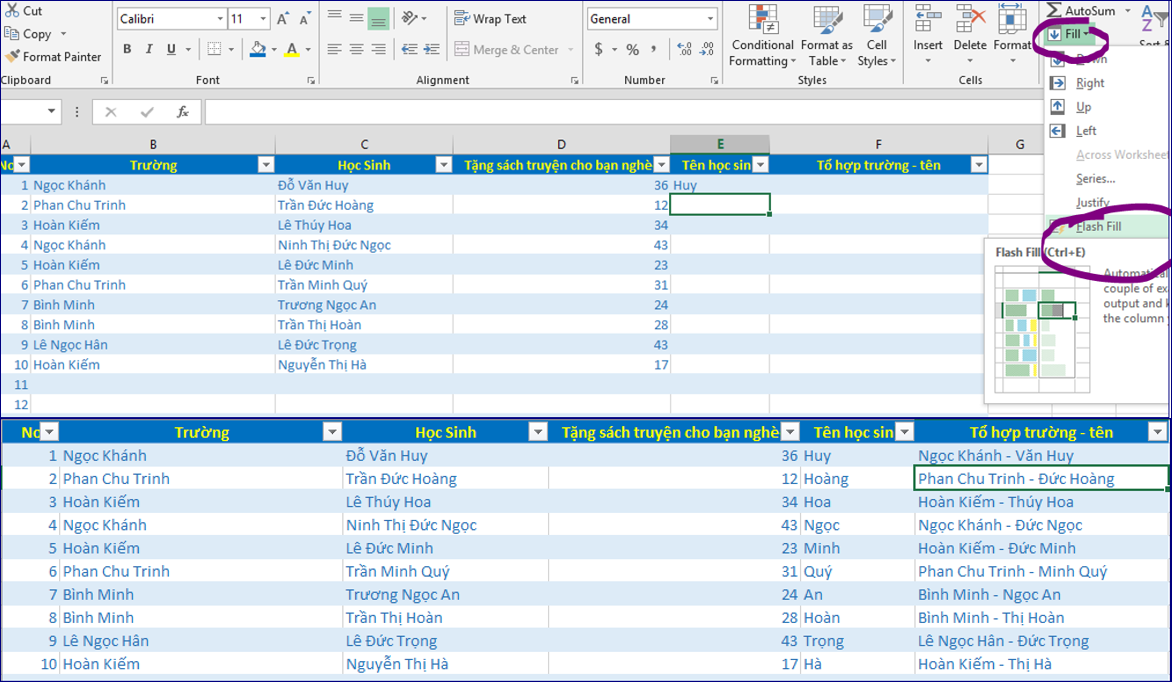Click the Increase Font Size icon

[283, 19]
